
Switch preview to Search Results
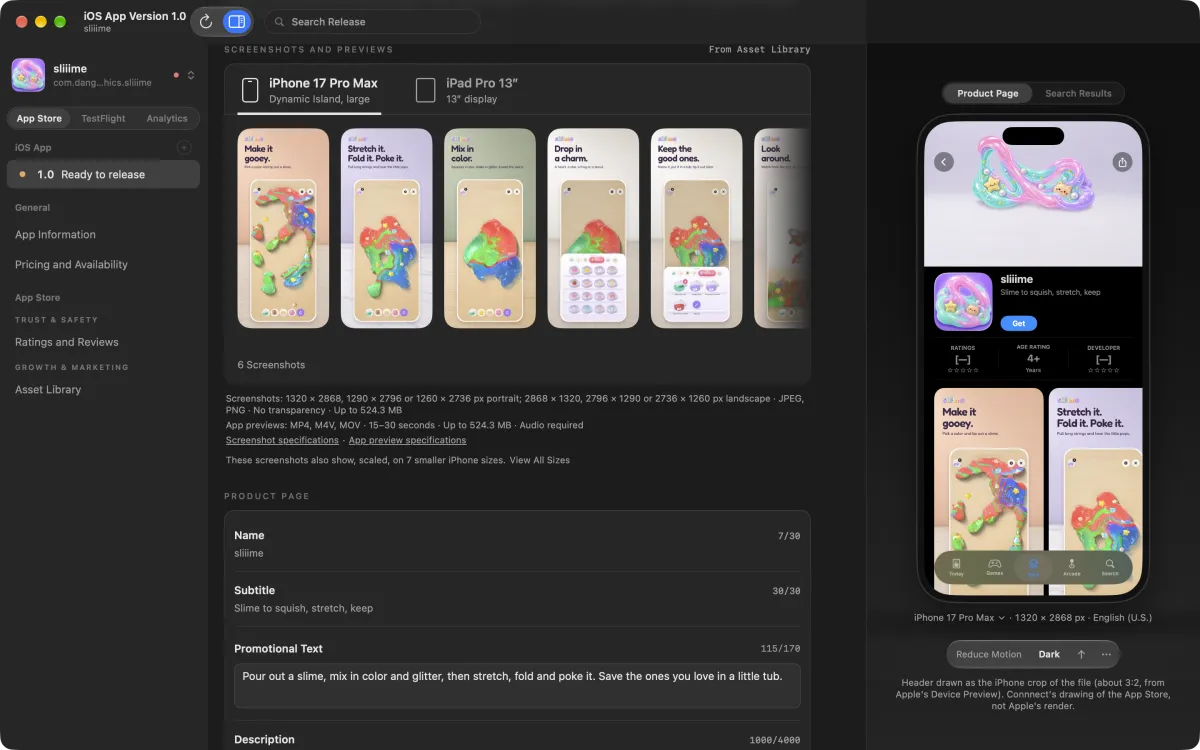click(x=1078, y=93)
